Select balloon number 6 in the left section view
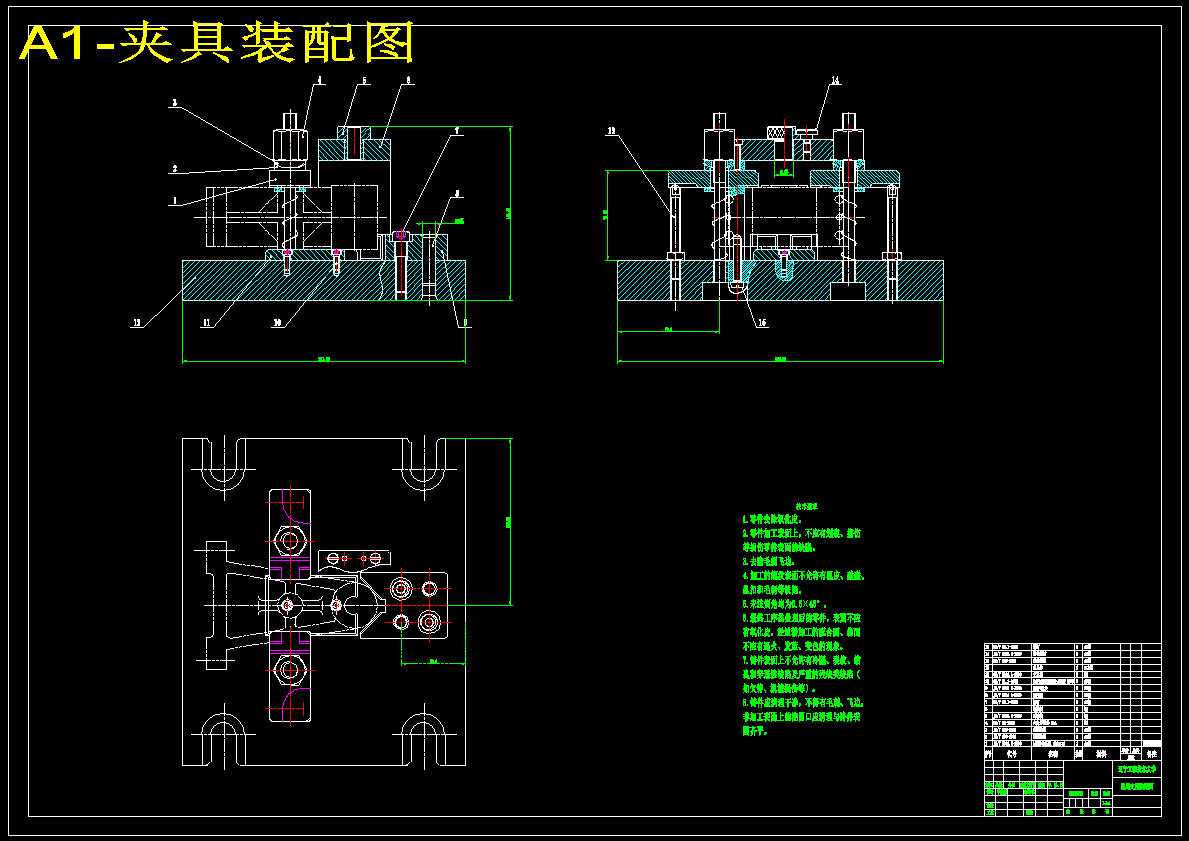 409,80
